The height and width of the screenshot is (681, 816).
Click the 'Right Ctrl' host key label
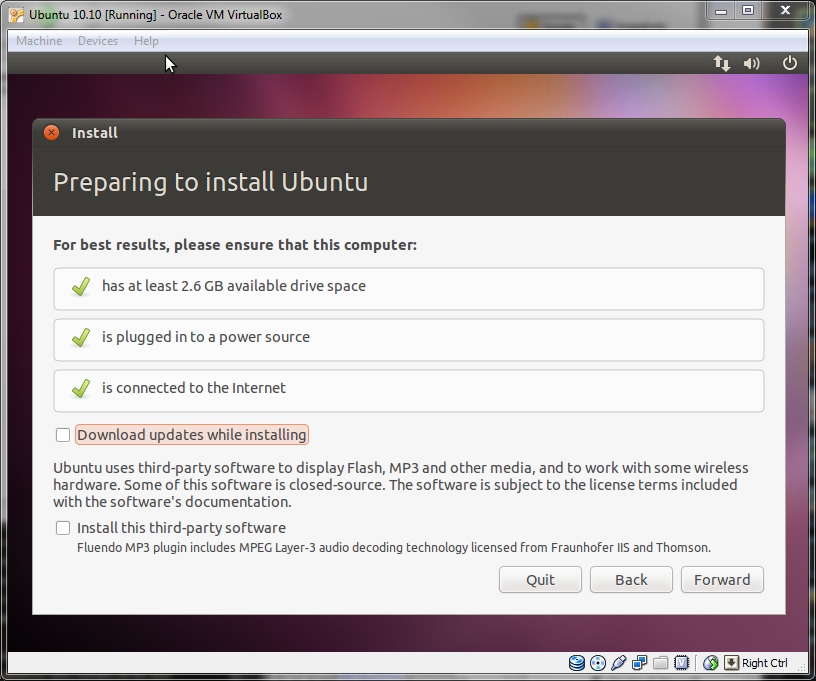coord(764,663)
